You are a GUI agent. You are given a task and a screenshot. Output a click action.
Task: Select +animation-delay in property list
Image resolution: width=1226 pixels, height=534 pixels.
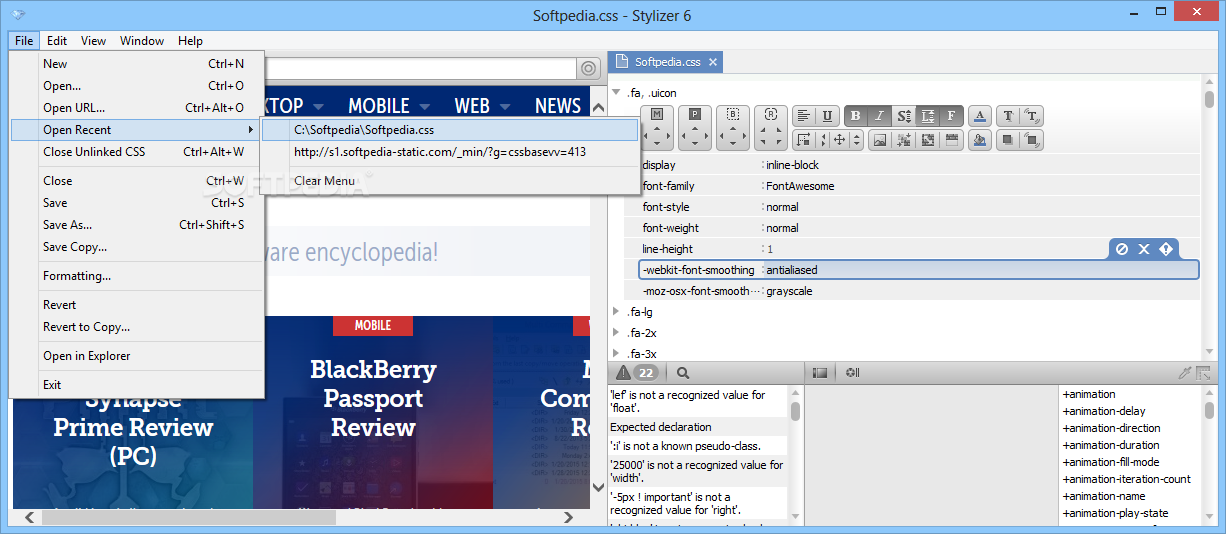click(1104, 411)
